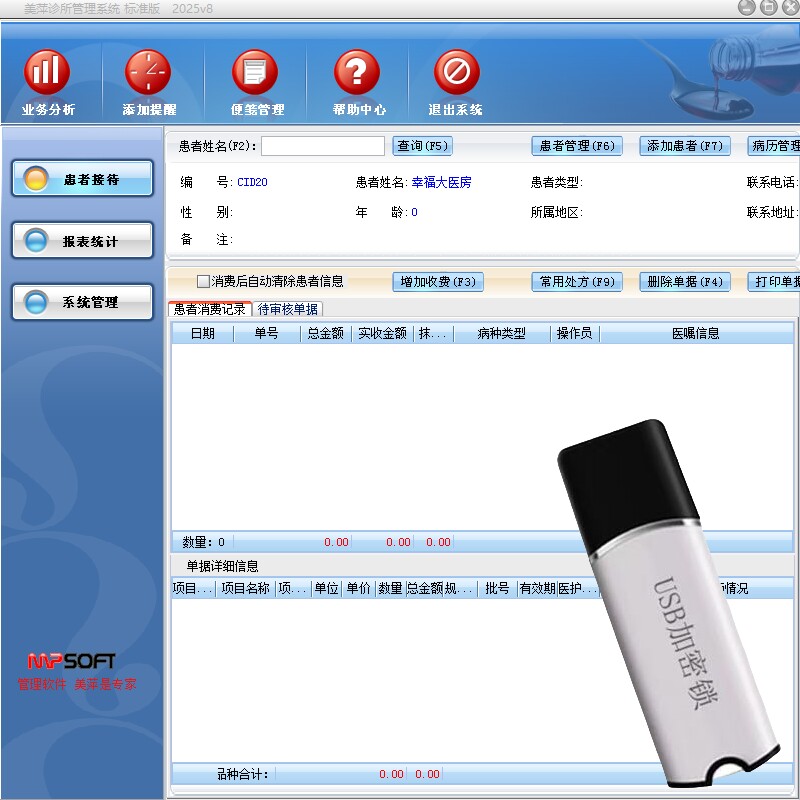
Task: Click 打印单据 button
Action: tap(774, 282)
